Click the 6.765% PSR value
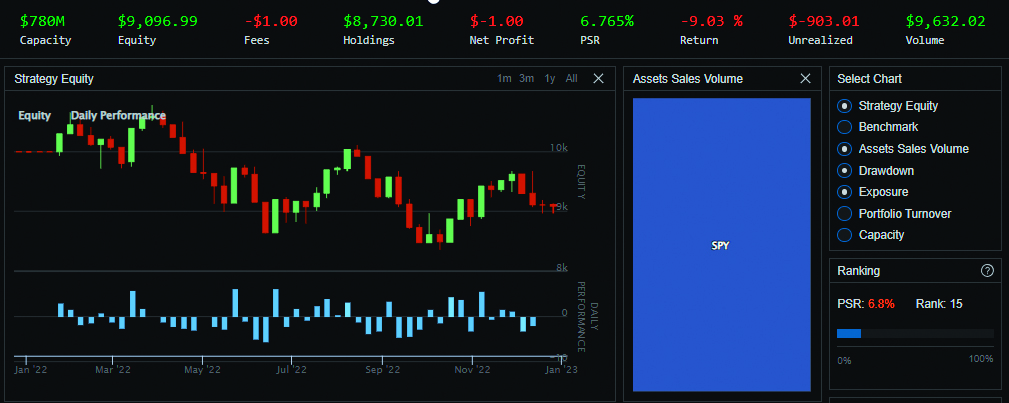The height and width of the screenshot is (403, 1009). pyautogui.click(x=607, y=21)
